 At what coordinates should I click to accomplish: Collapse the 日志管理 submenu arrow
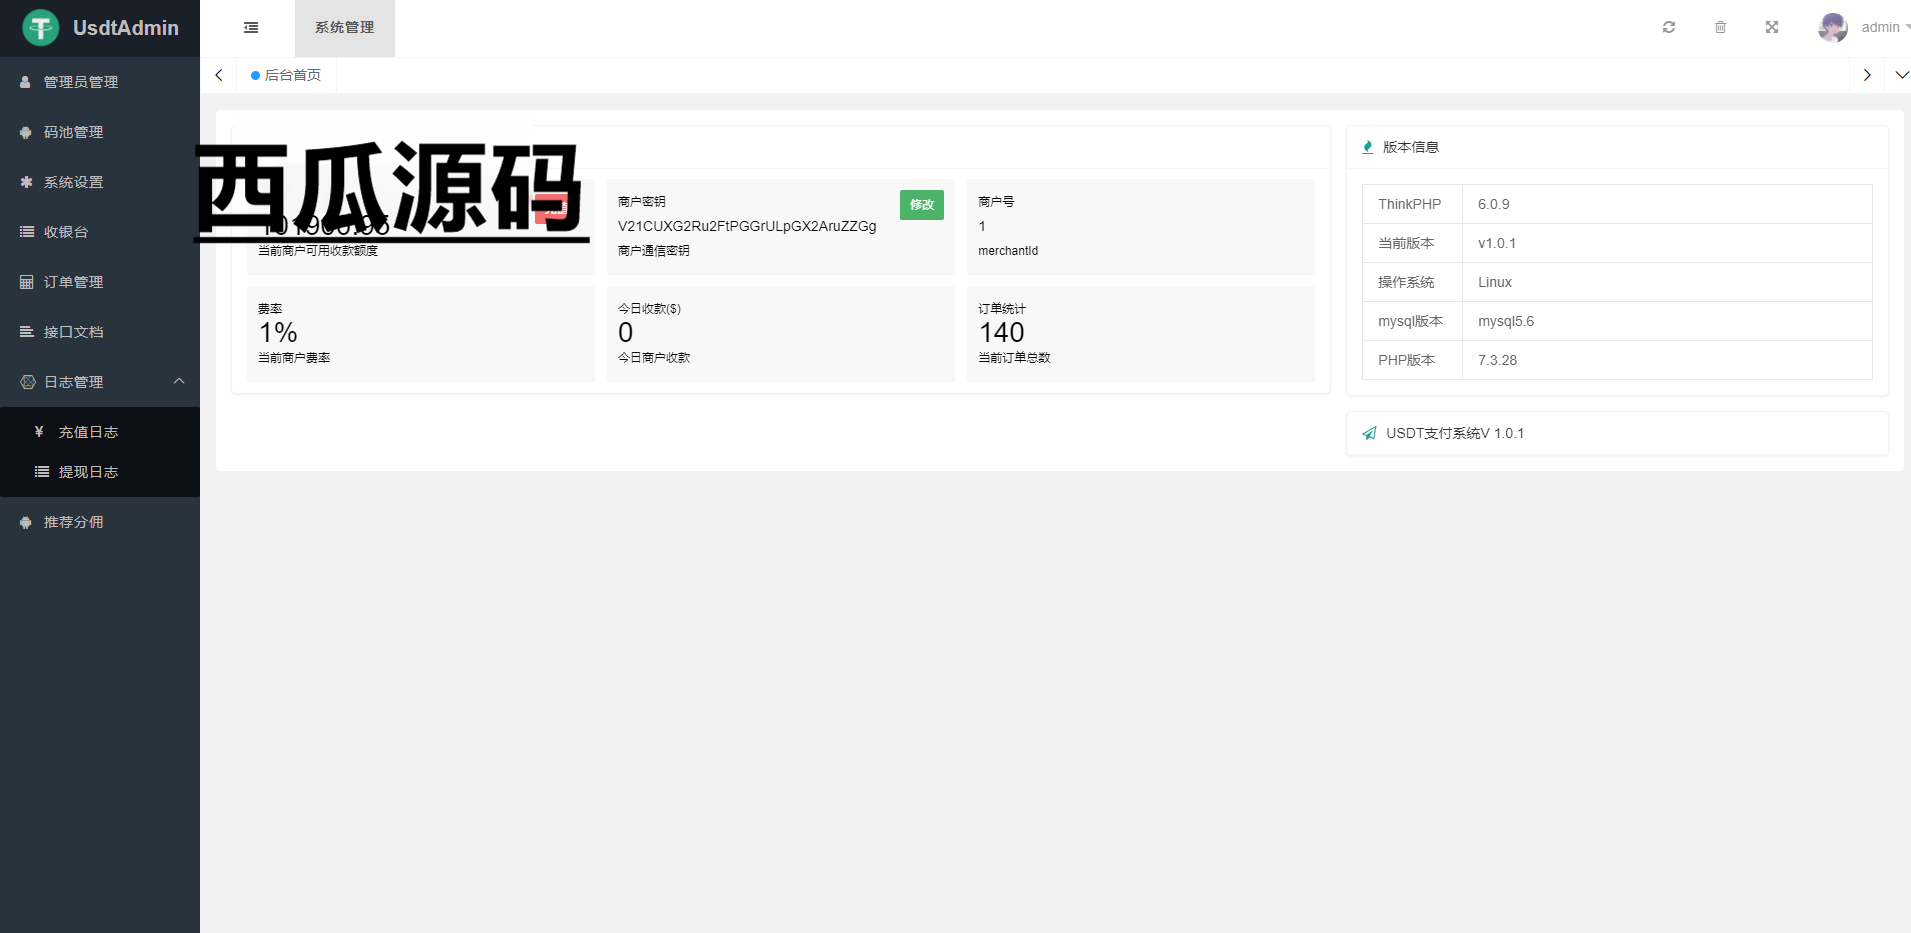(x=179, y=381)
